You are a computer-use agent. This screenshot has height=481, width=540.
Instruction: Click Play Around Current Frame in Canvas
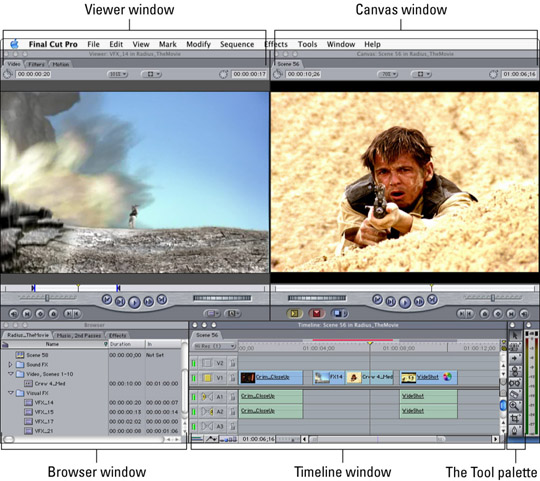point(419,302)
